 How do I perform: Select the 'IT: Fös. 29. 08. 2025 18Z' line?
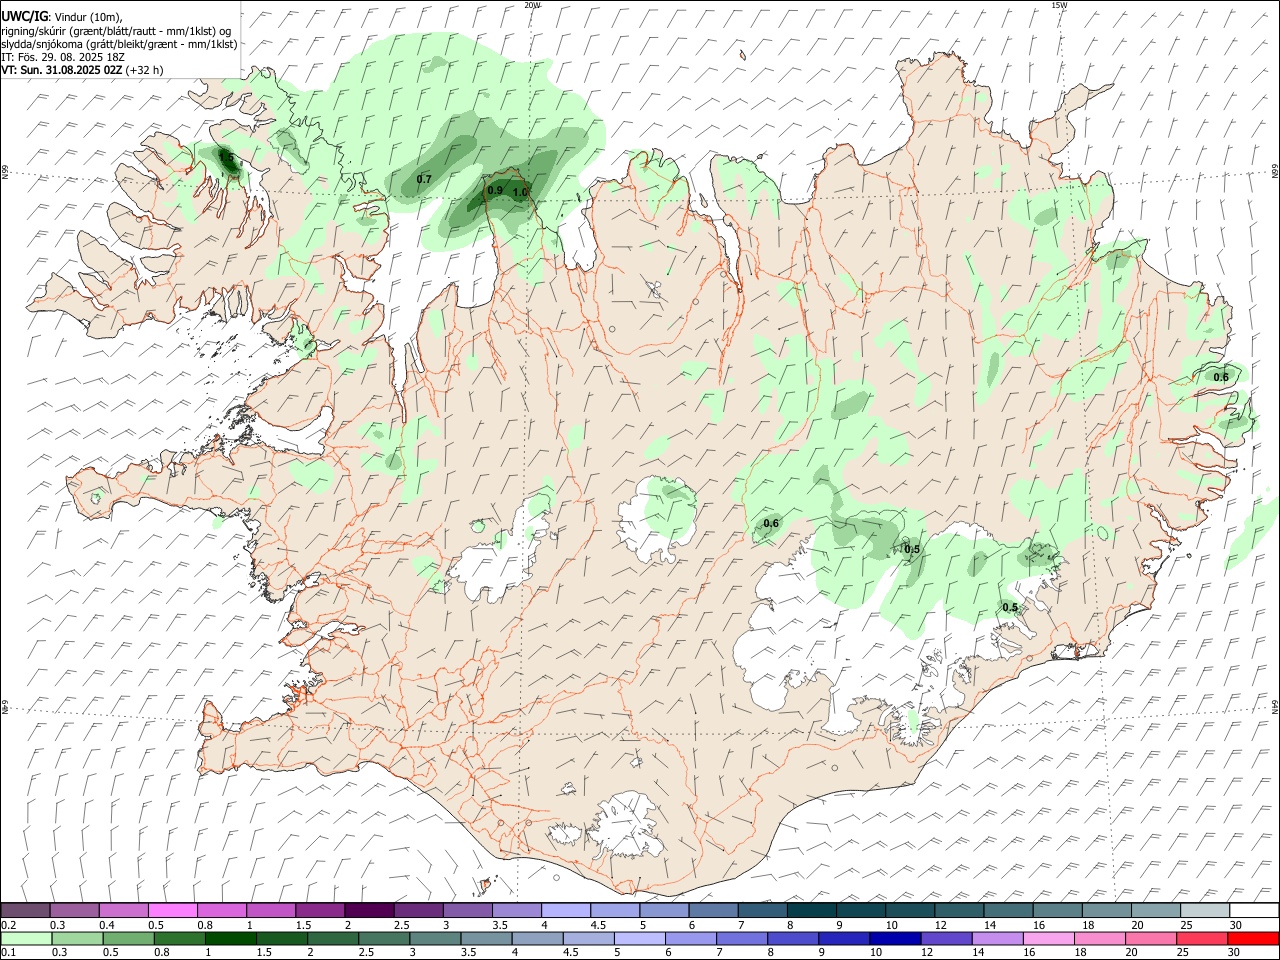pyautogui.click(x=63, y=57)
